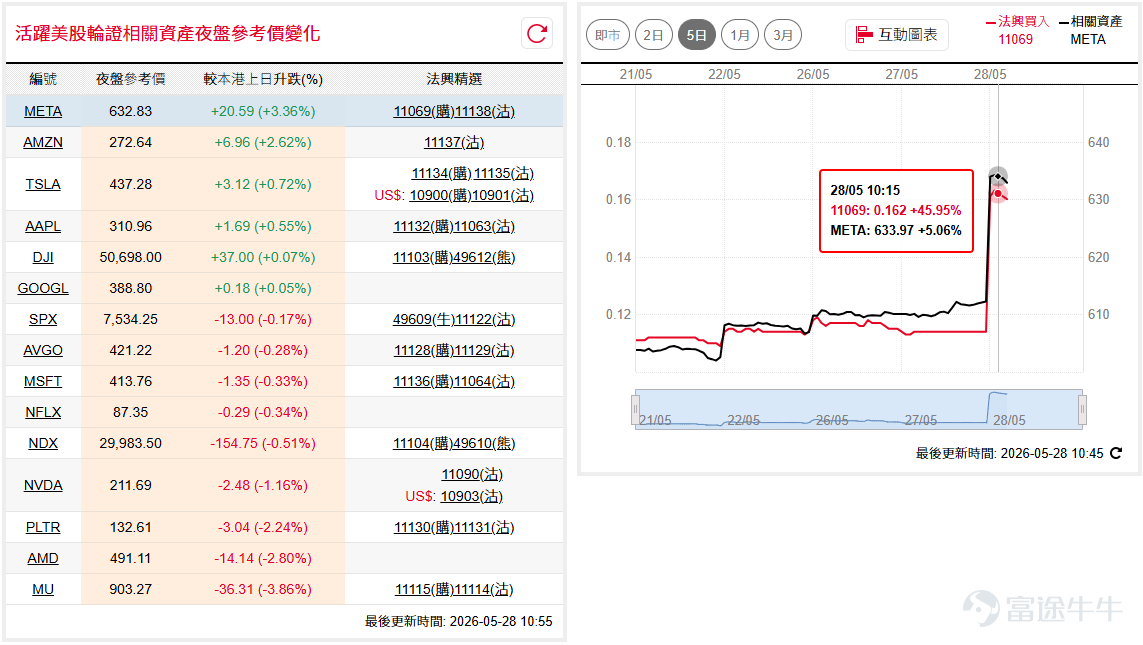The image size is (1143, 645).
Task: Open SPX warrants 49609(牛)11122(沽) link
Action: coord(454,319)
